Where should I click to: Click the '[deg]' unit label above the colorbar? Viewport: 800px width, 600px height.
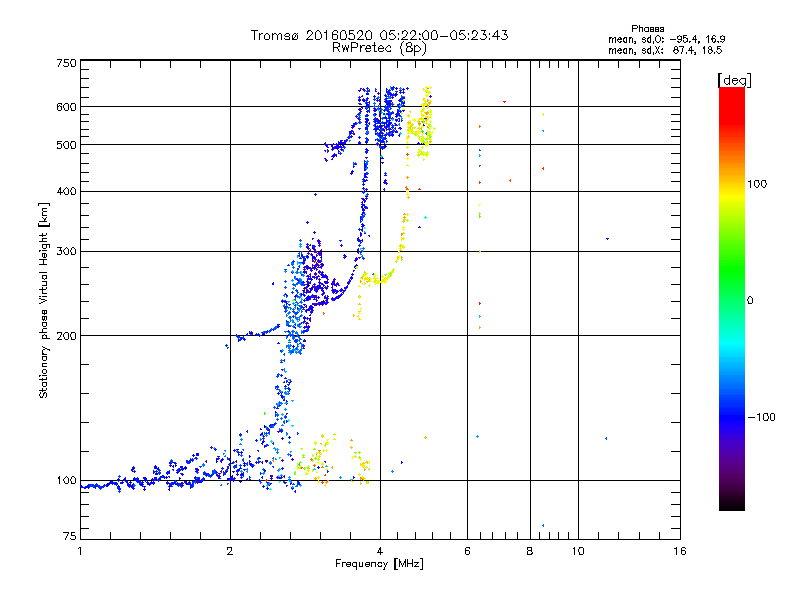734,80
